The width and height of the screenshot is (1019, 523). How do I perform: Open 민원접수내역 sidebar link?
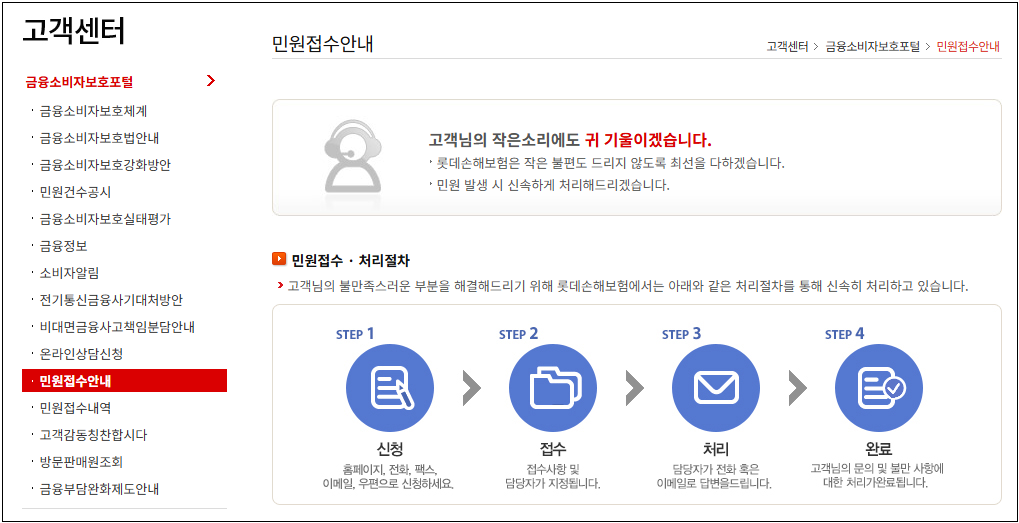pyautogui.click(x=75, y=408)
